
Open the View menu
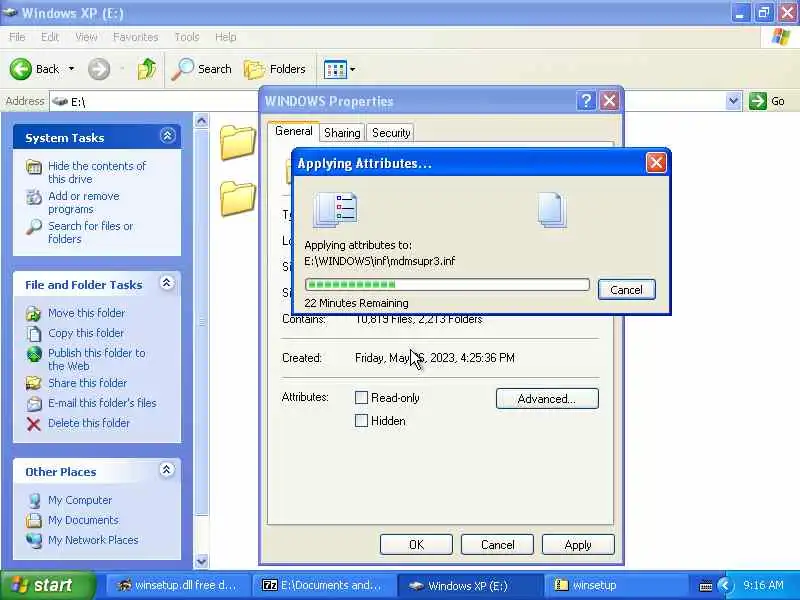point(86,37)
